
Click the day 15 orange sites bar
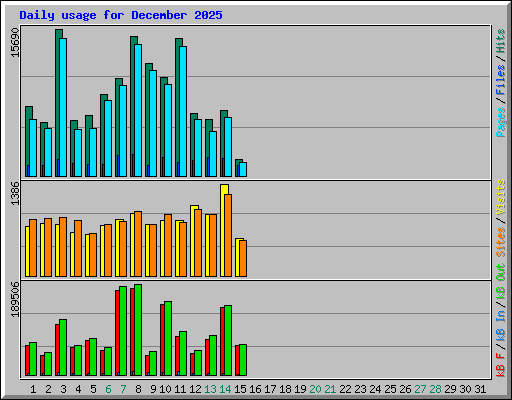pos(243,258)
